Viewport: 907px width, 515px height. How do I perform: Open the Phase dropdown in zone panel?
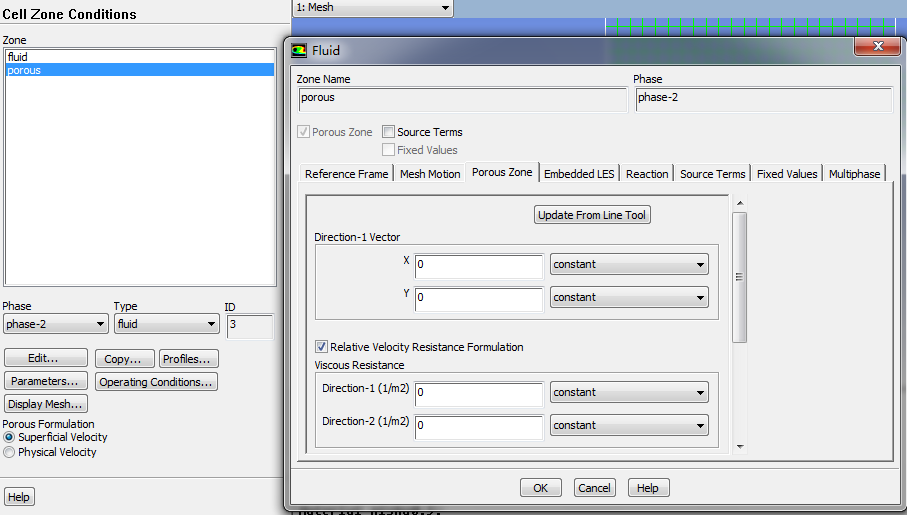[56, 324]
